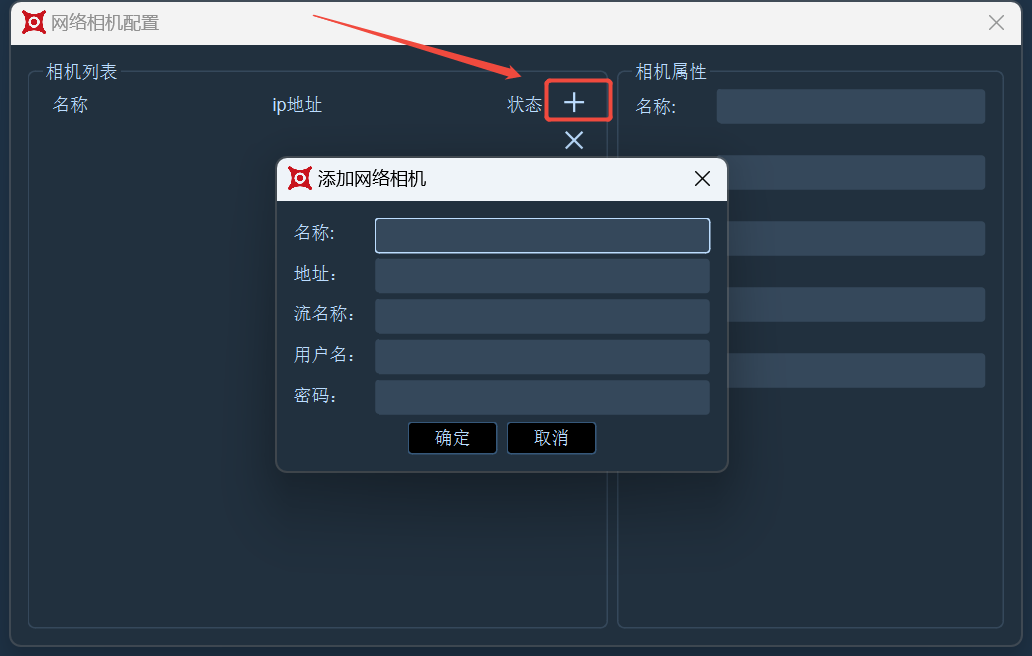The image size is (1032, 656).
Task: Select the 流名称 input field
Action: pos(542,316)
